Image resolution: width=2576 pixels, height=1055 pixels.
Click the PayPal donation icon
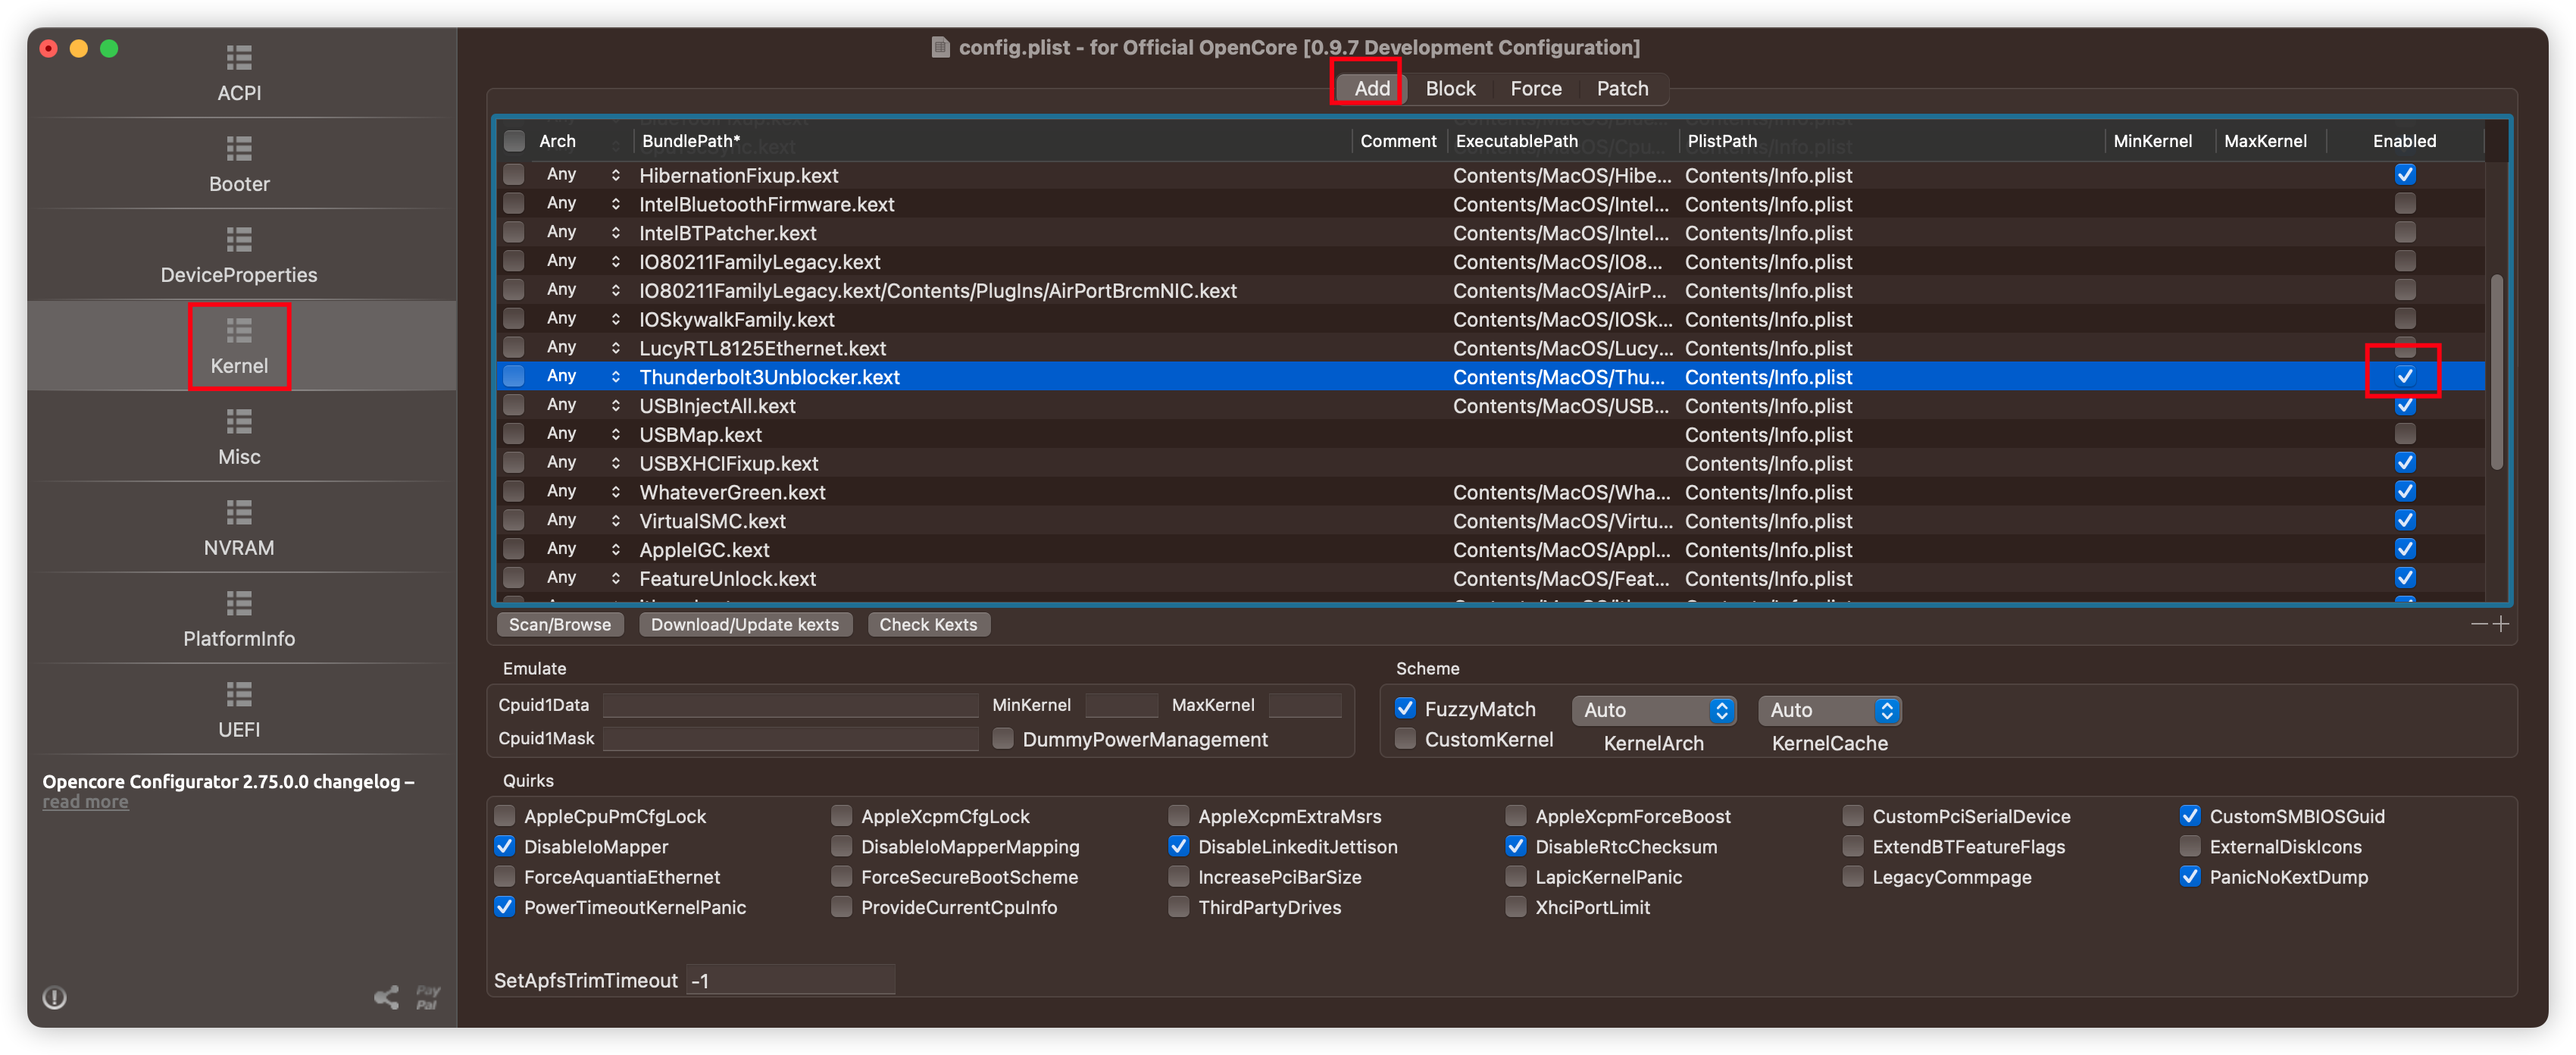click(427, 995)
